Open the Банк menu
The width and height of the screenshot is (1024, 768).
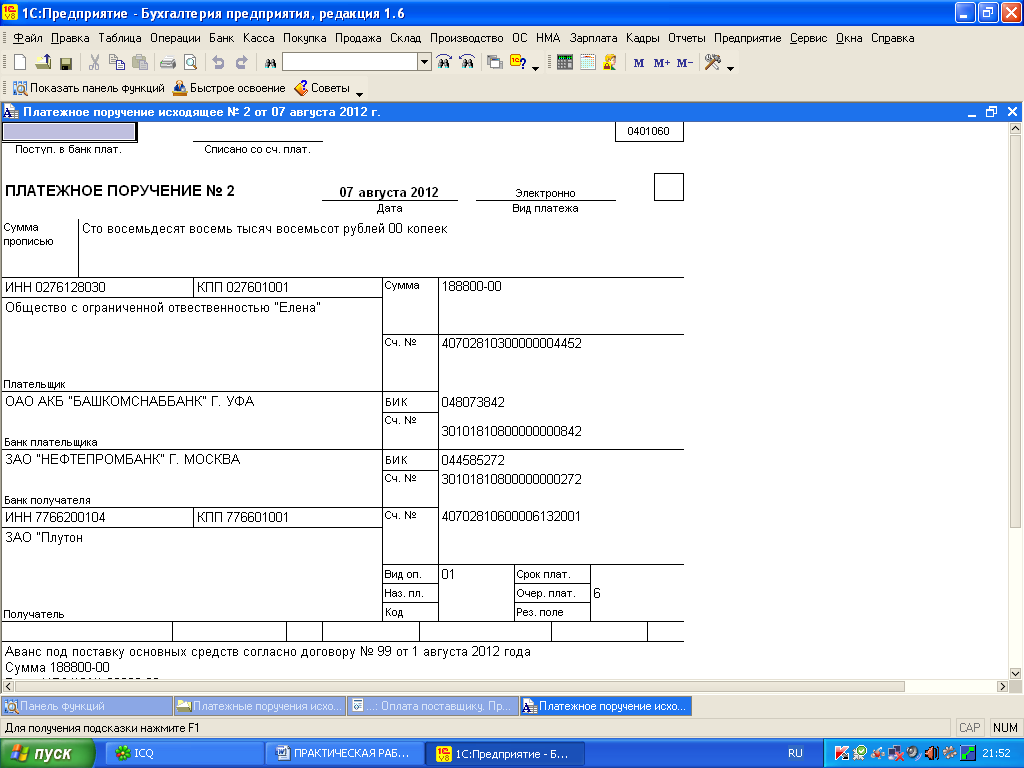pos(221,38)
